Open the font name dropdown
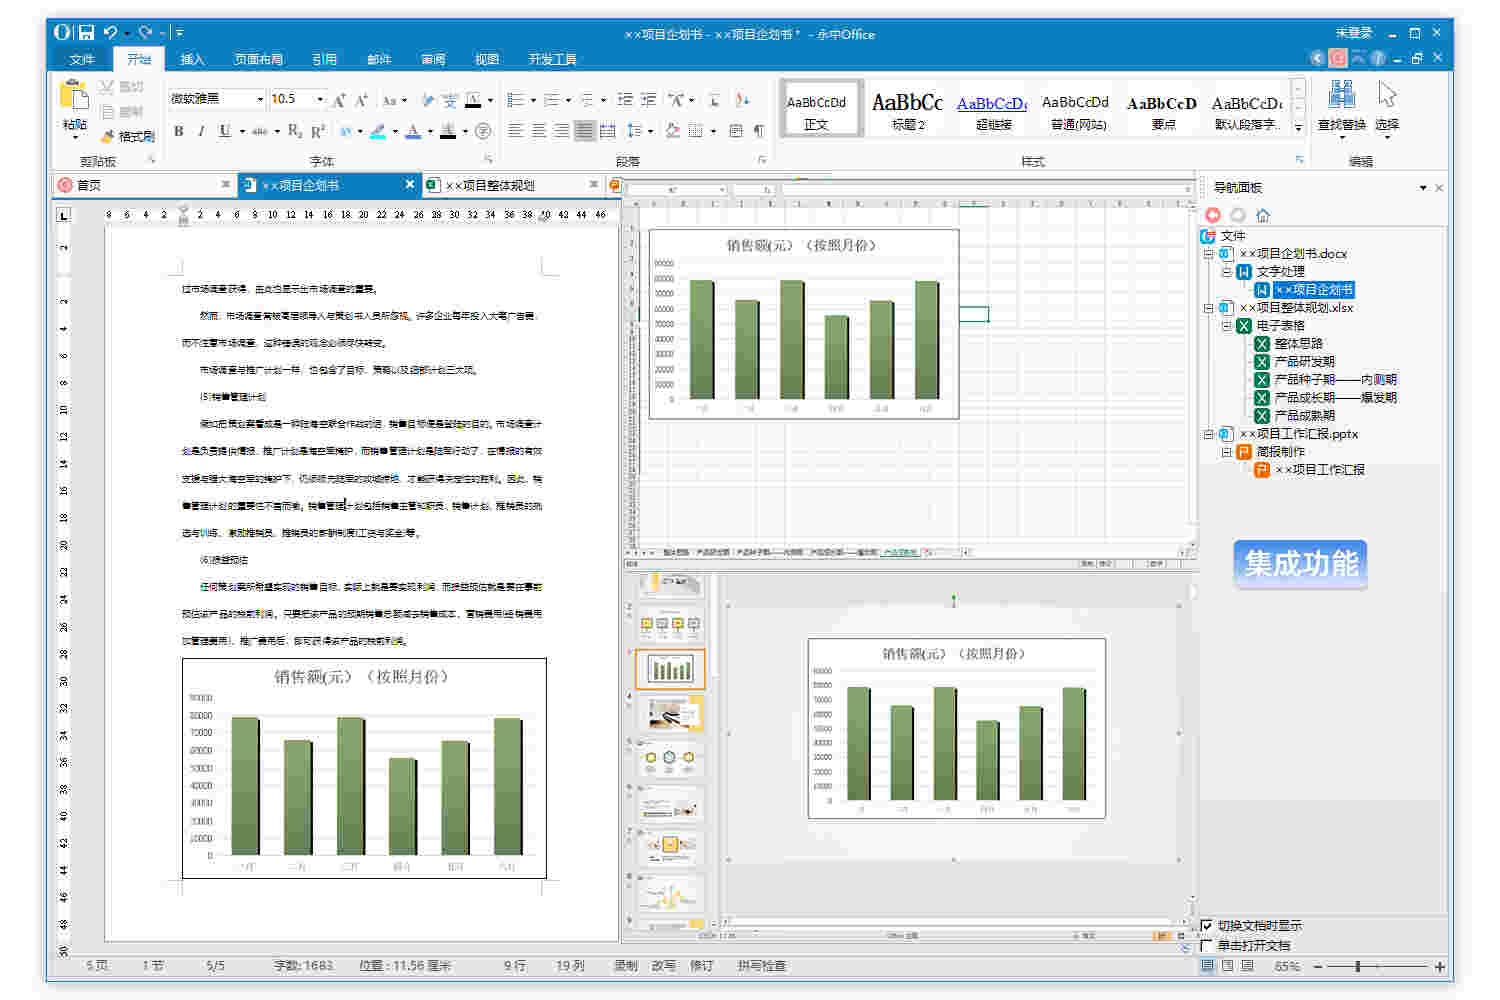Image resolution: width=1500 pixels, height=1000 pixels. 258,98
